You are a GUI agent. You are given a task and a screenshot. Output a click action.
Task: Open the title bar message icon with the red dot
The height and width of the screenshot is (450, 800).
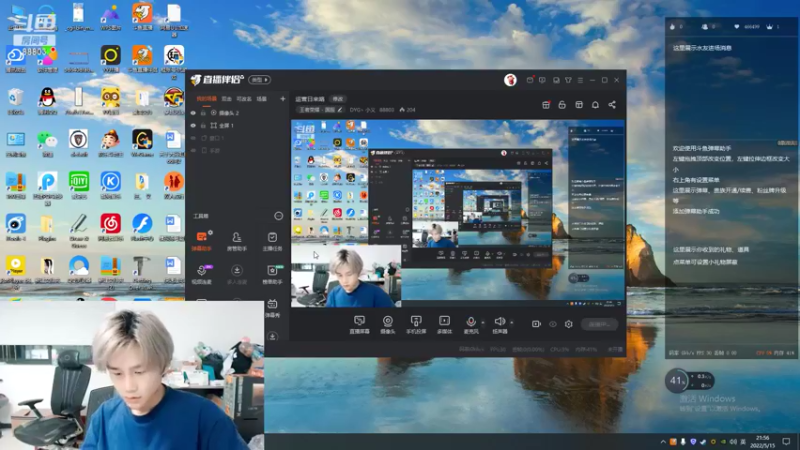[x=530, y=80]
